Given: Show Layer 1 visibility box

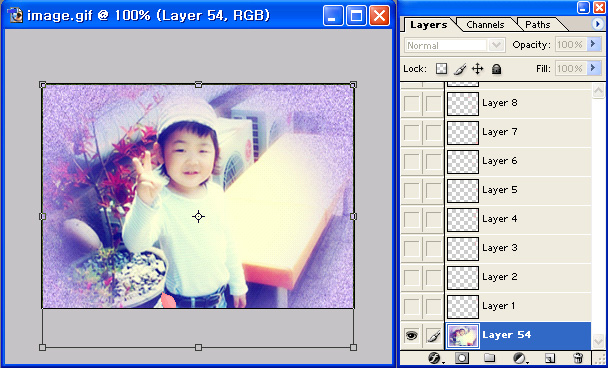Looking at the screenshot, I should [x=411, y=306].
